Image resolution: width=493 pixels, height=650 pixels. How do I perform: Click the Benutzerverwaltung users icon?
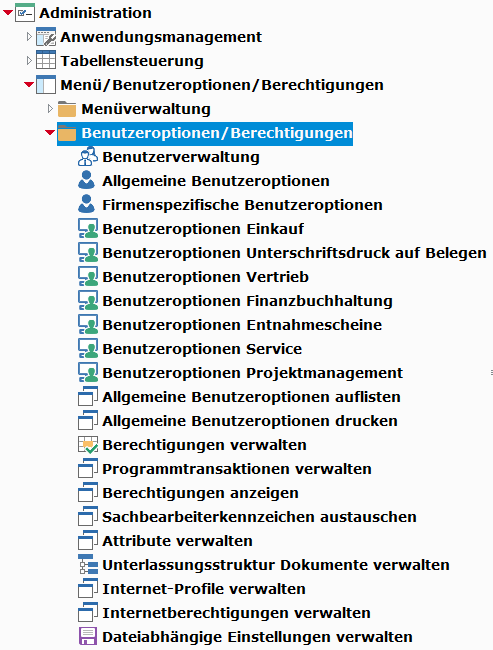coord(88,157)
